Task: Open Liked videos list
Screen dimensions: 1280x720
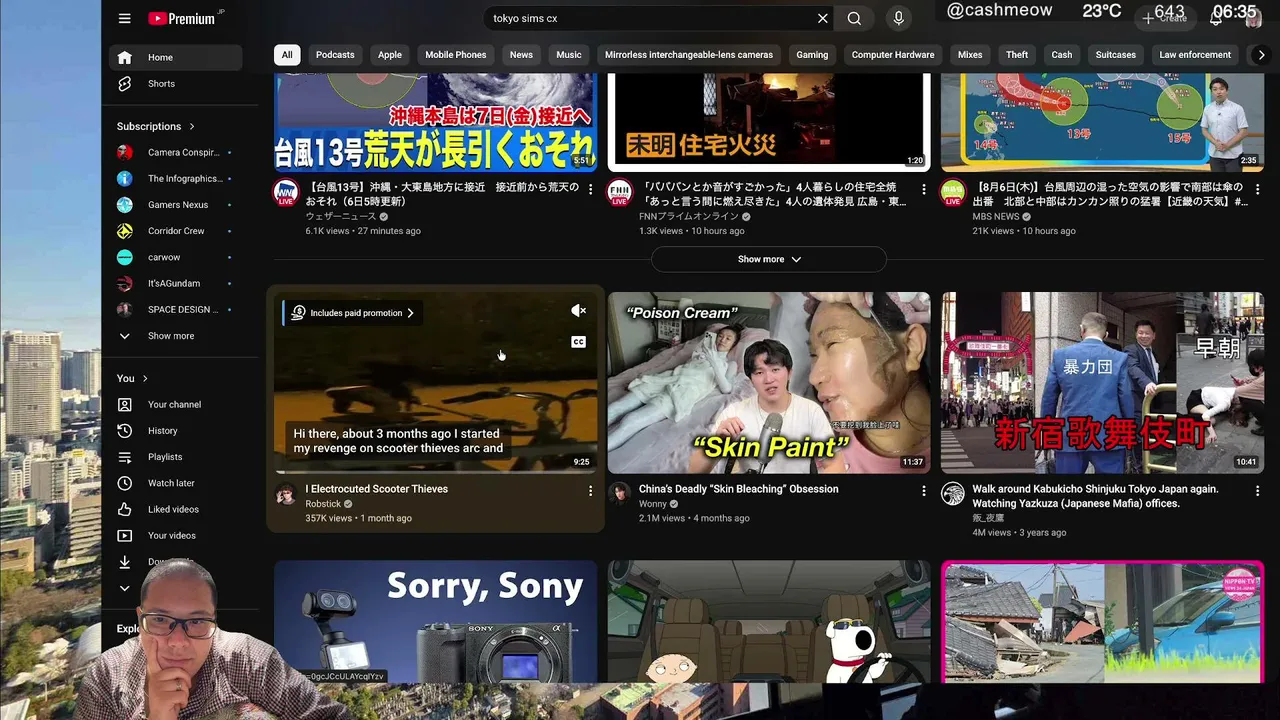Action: (176, 510)
